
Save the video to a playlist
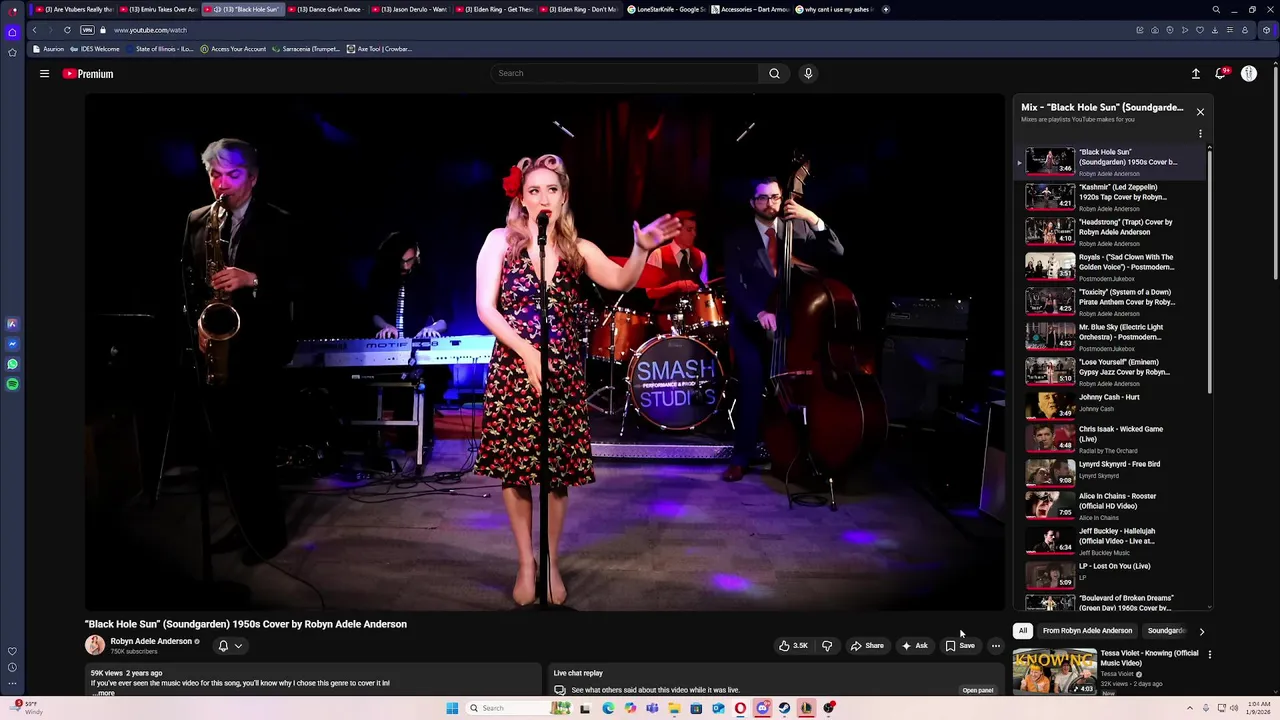(960, 646)
